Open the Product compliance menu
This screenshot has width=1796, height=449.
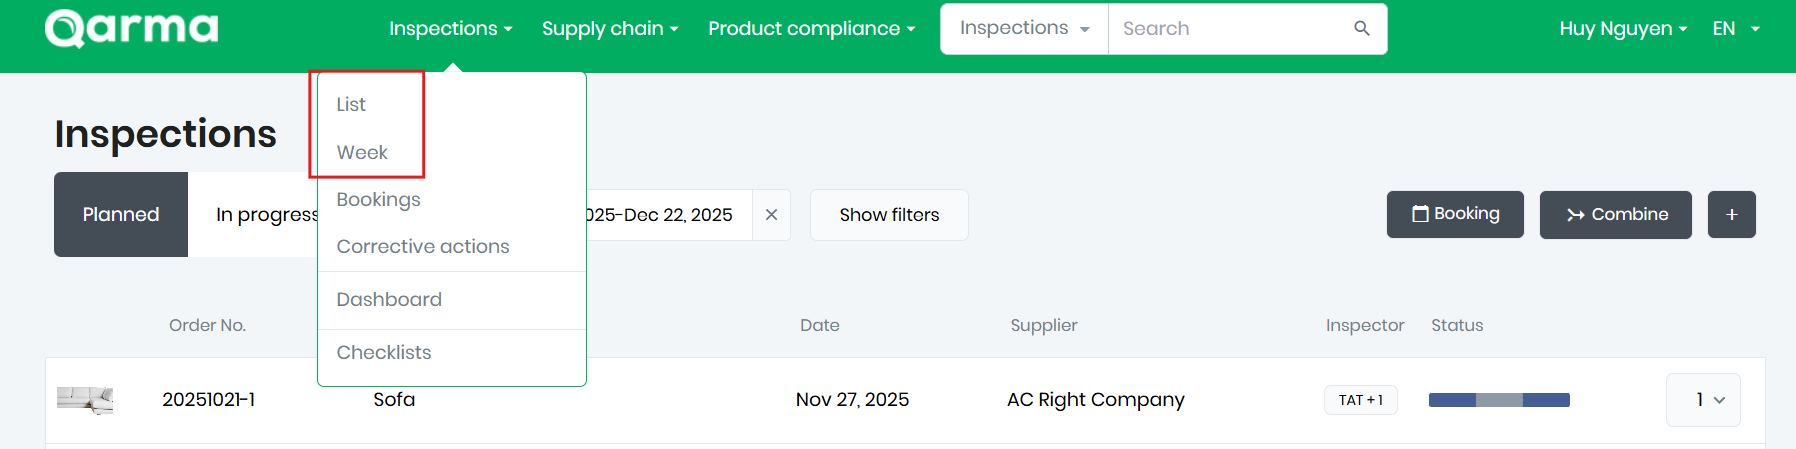(x=811, y=29)
